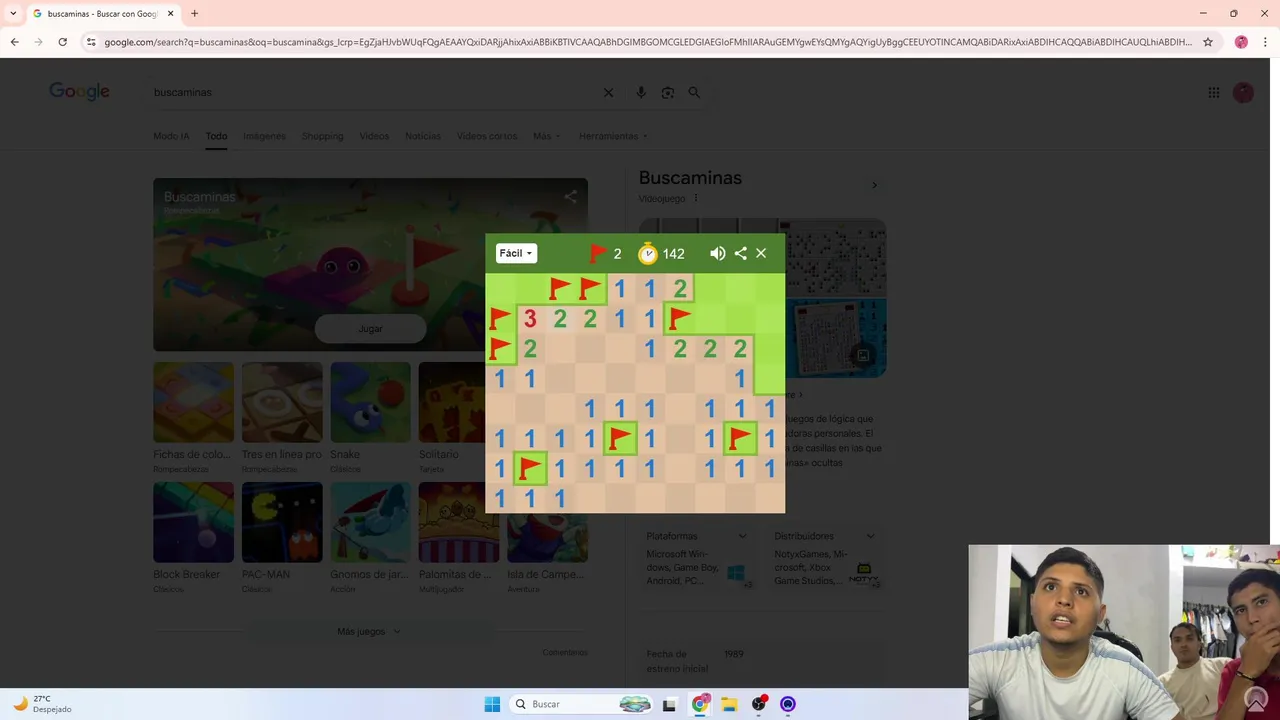1280x720 pixels.
Task: Switch to the Imágenes tab
Action: [x=264, y=136]
